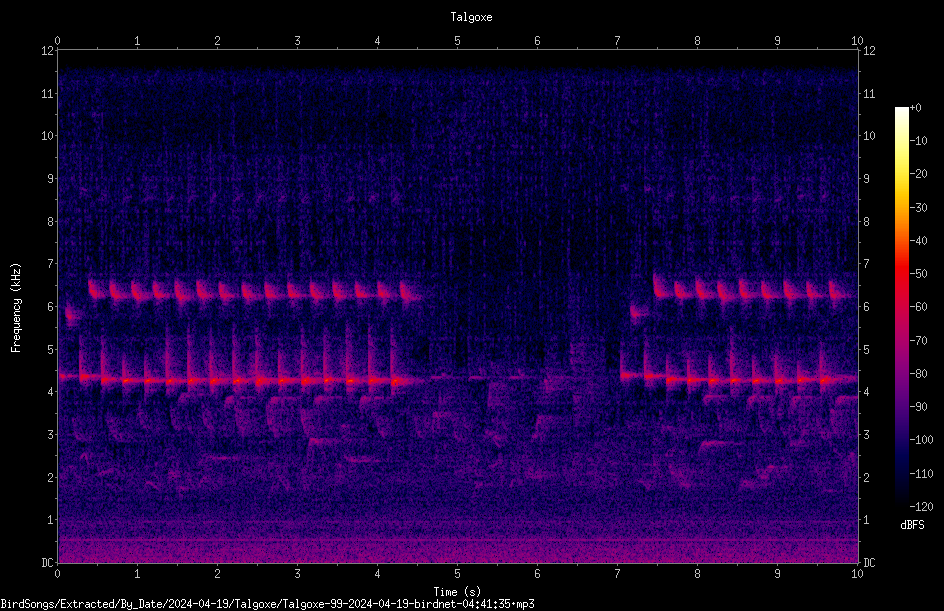Image resolution: width=944 pixels, height=611 pixels.
Task: Click the dBFS colorbar label
Action: (912, 525)
